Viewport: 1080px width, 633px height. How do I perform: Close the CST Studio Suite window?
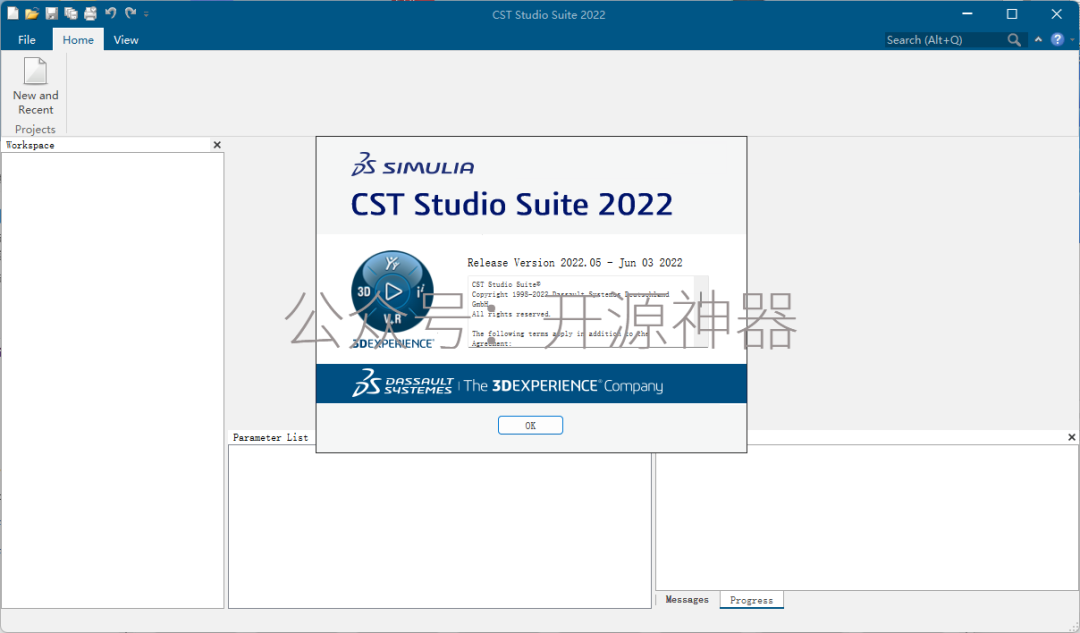click(1057, 14)
